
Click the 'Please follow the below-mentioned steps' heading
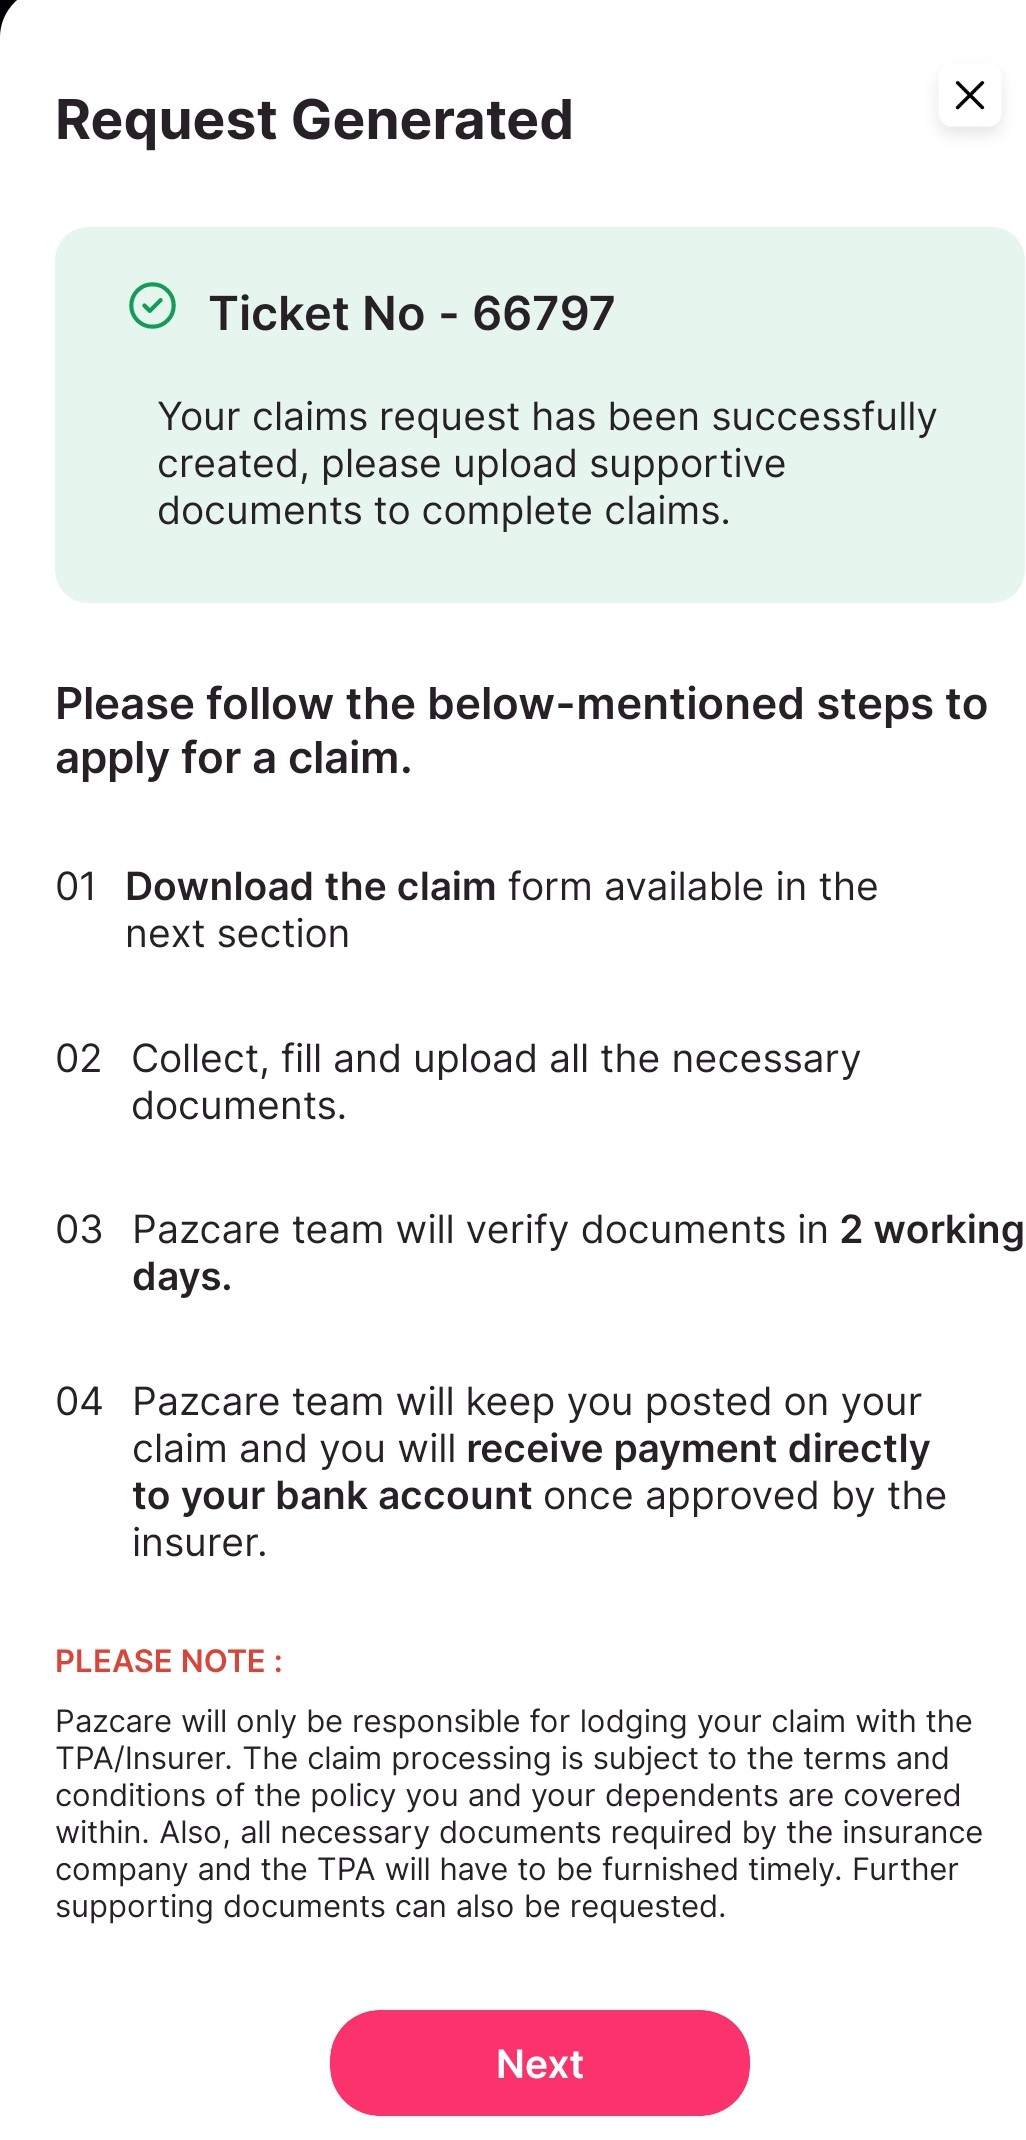tap(520, 730)
